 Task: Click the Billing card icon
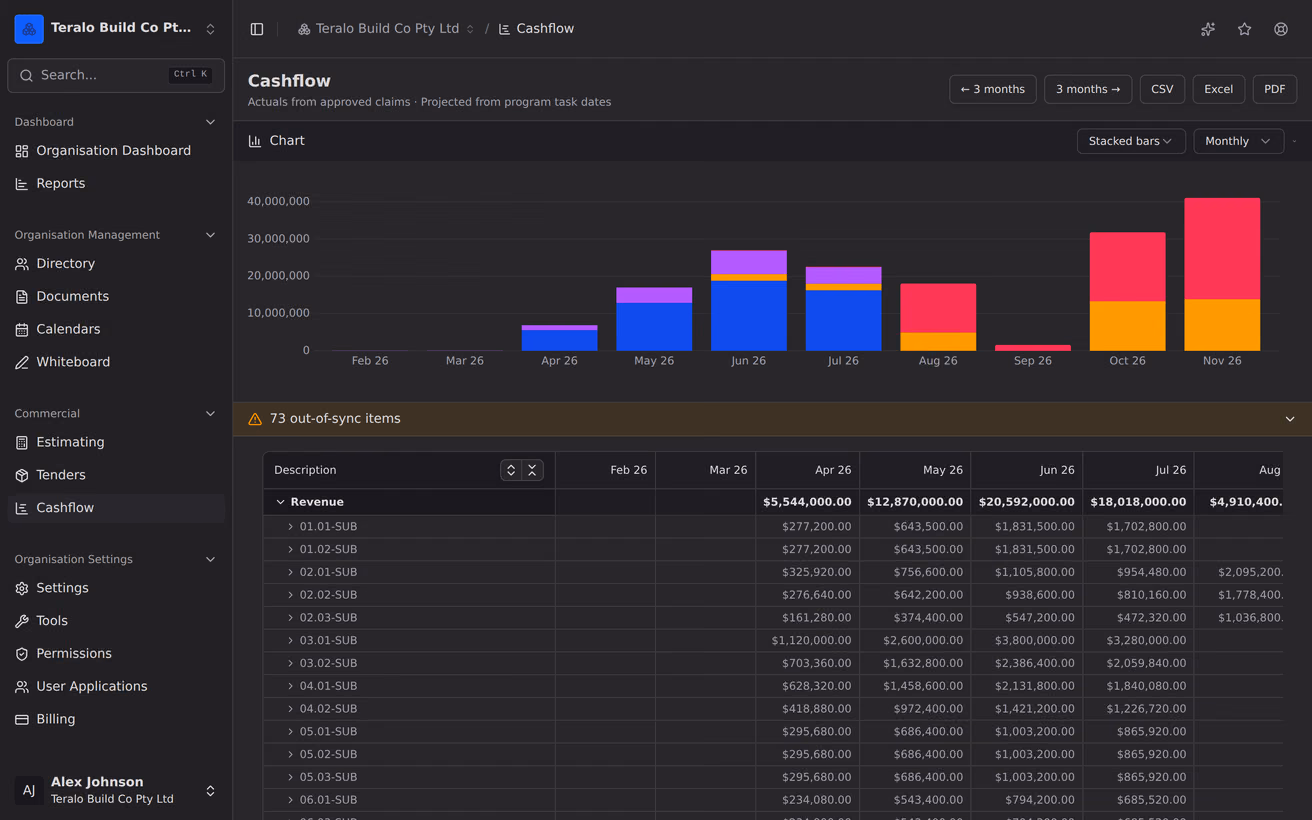22,719
